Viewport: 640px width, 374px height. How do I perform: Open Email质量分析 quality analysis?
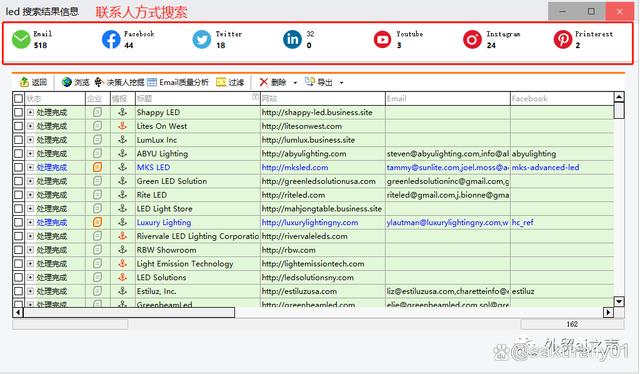(x=178, y=82)
